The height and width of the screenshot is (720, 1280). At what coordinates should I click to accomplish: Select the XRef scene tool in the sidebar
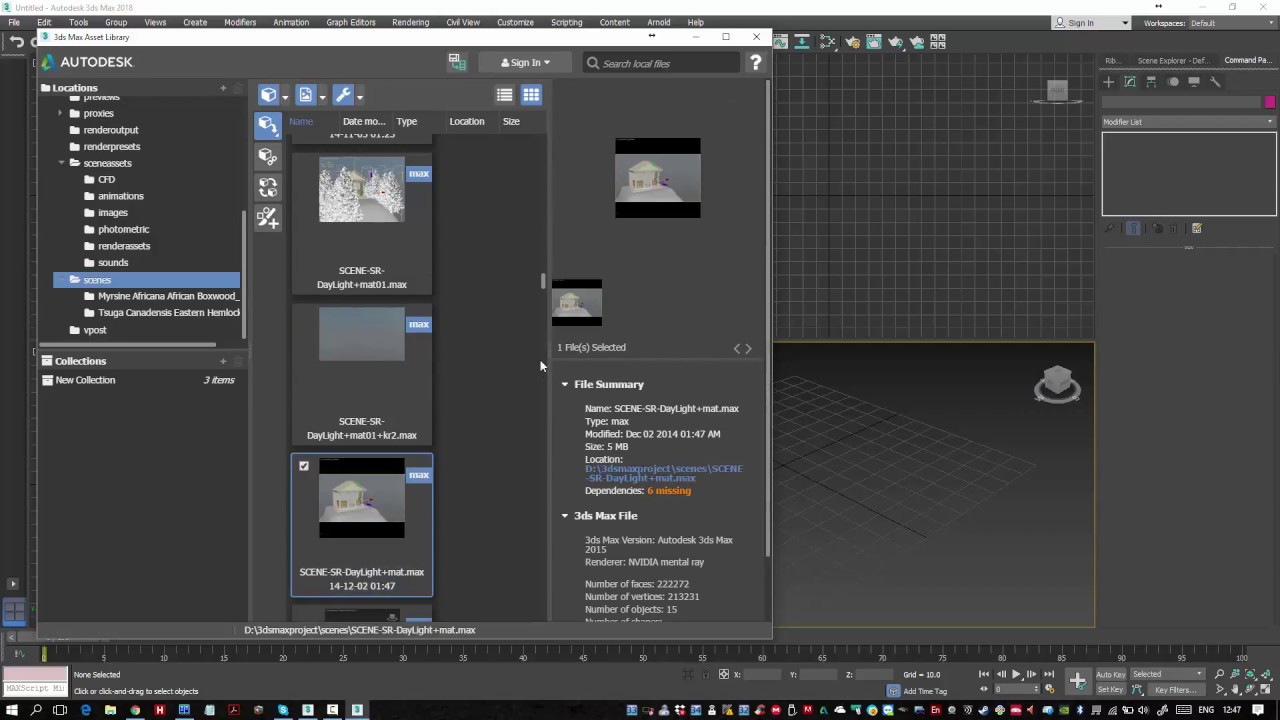coord(267,156)
